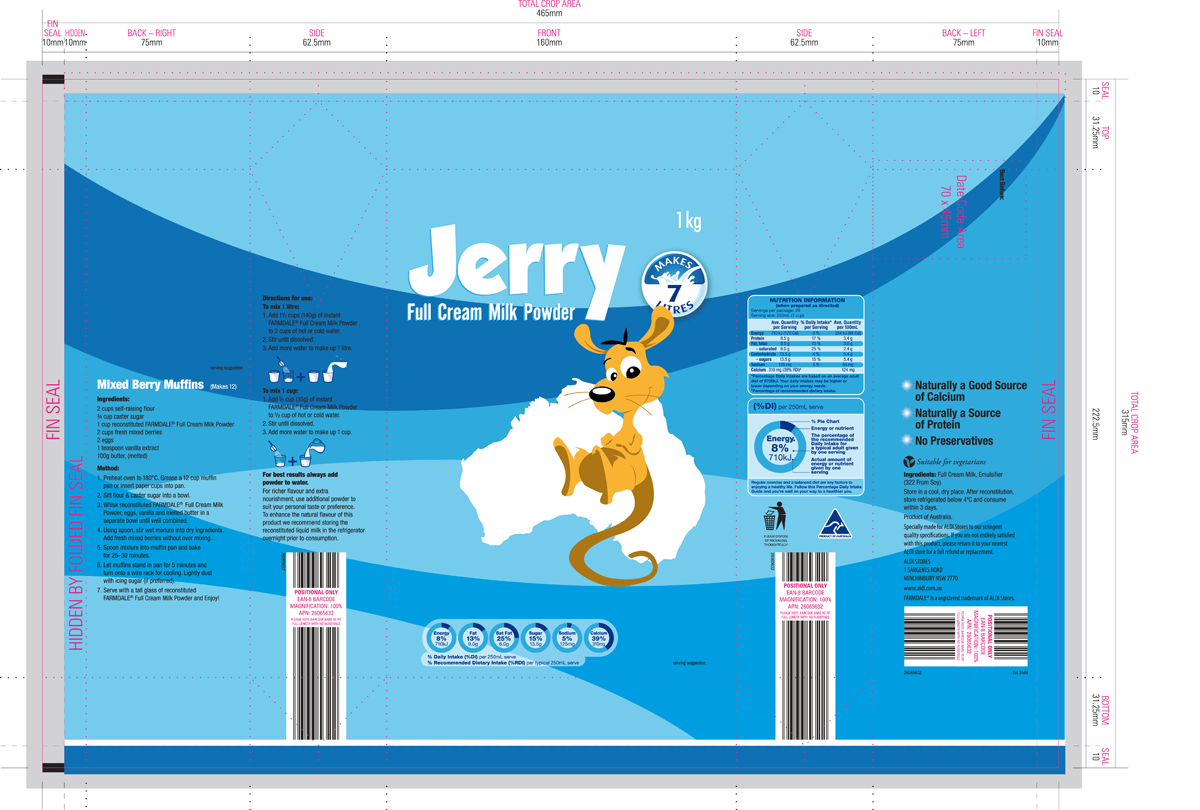
Task: Select the Nutrition Information table title
Action: click(806, 300)
